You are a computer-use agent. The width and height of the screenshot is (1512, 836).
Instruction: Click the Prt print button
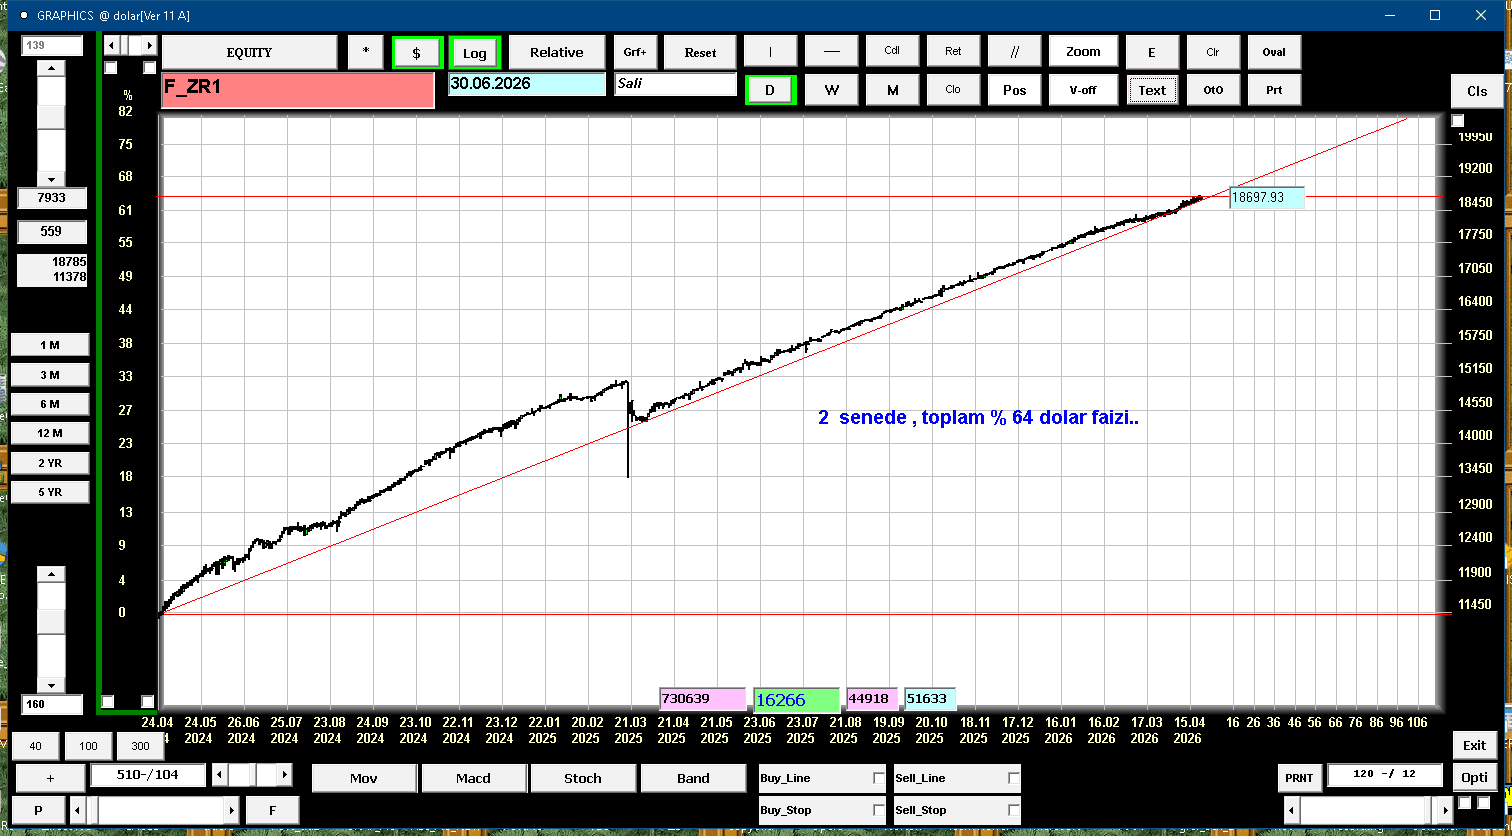[1273, 90]
